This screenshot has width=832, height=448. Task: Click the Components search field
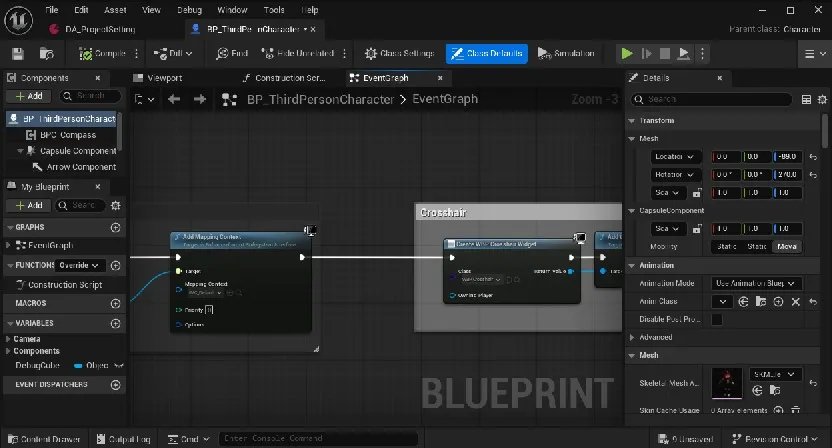[x=90, y=96]
